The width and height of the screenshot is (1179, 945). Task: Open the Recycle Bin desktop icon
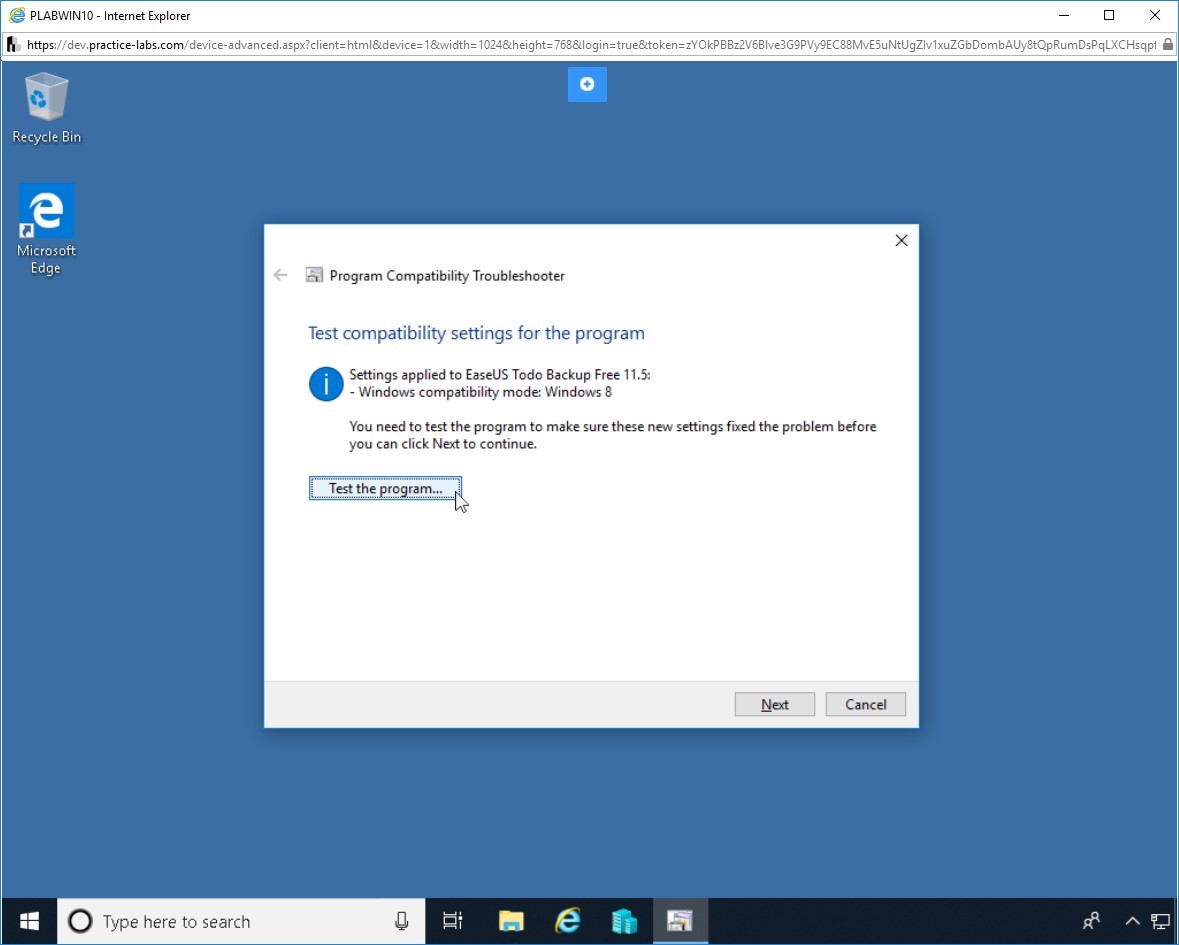coord(47,108)
